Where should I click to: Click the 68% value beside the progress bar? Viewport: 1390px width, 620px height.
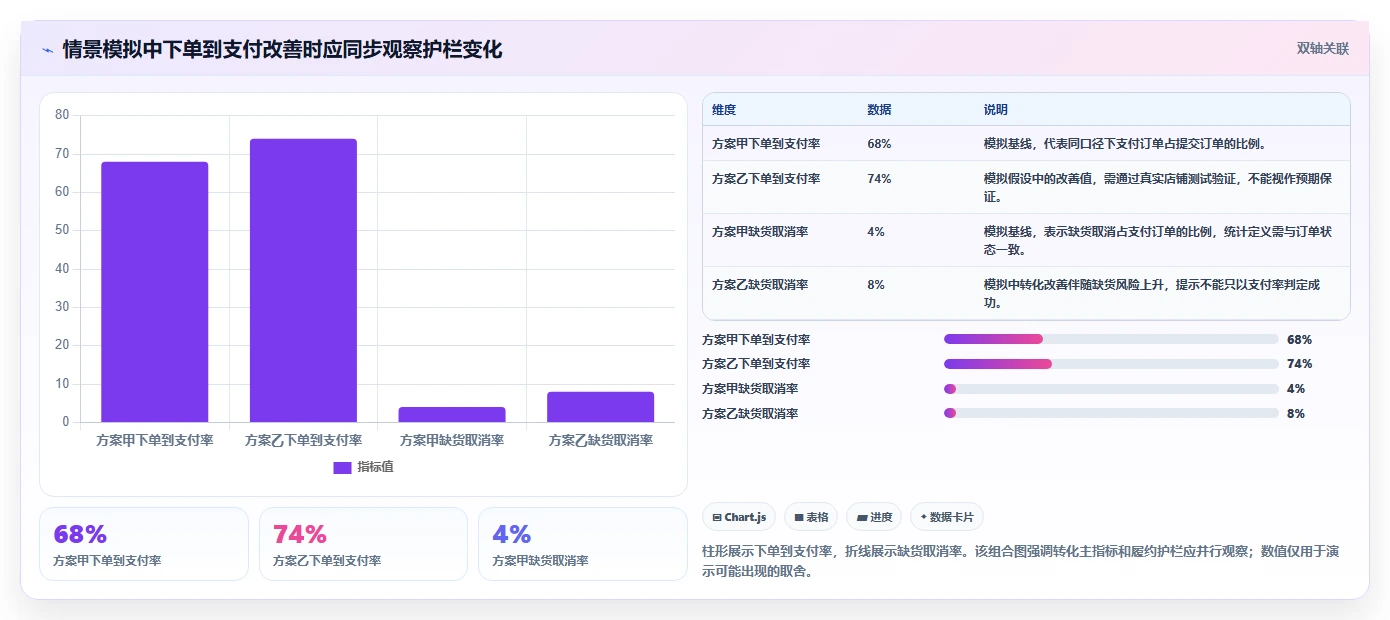pos(1299,340)
